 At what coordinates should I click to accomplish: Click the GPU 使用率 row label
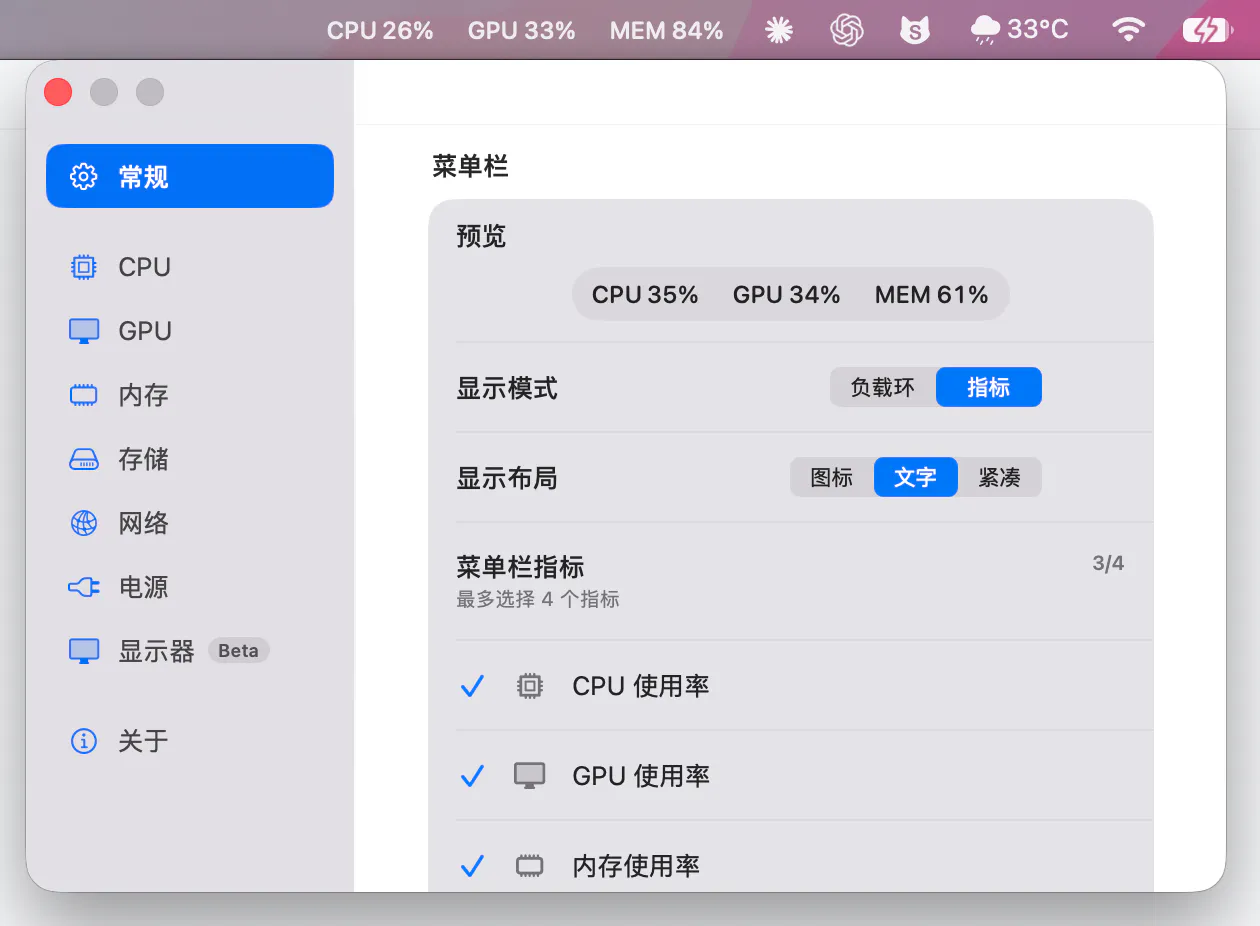click(x=641, y=777)
